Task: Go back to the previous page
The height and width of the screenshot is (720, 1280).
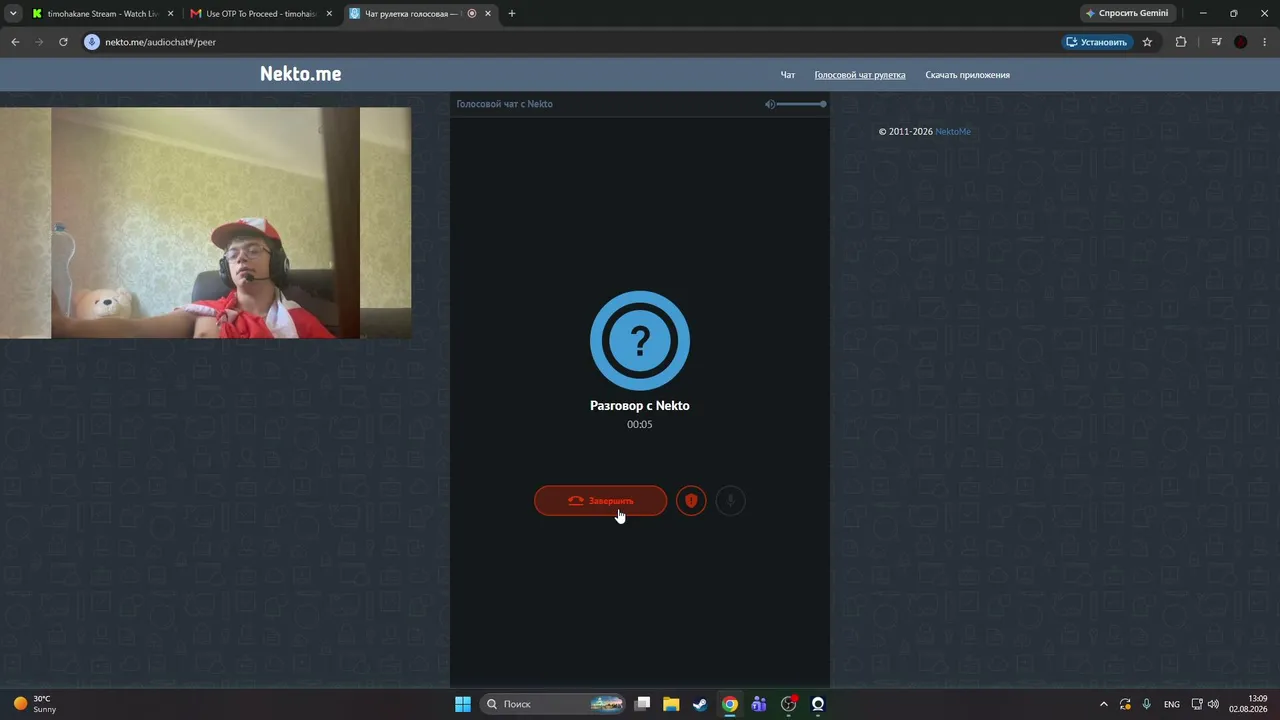Action: (x=15, y=42)
